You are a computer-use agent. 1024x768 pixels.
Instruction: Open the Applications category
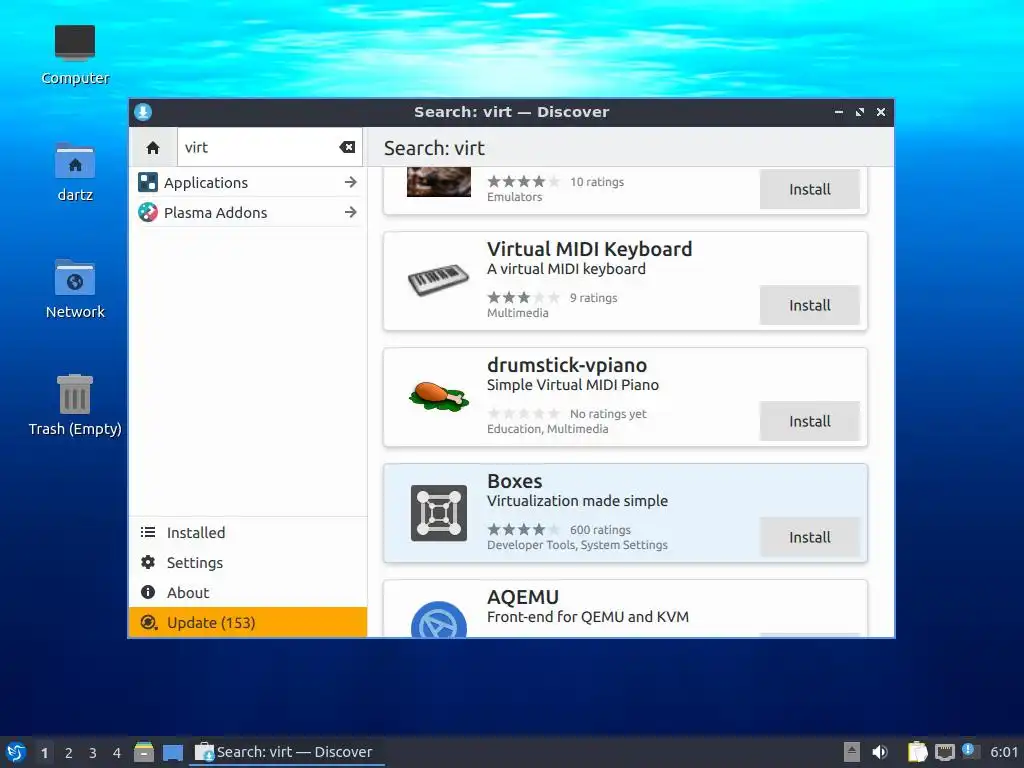248,182
